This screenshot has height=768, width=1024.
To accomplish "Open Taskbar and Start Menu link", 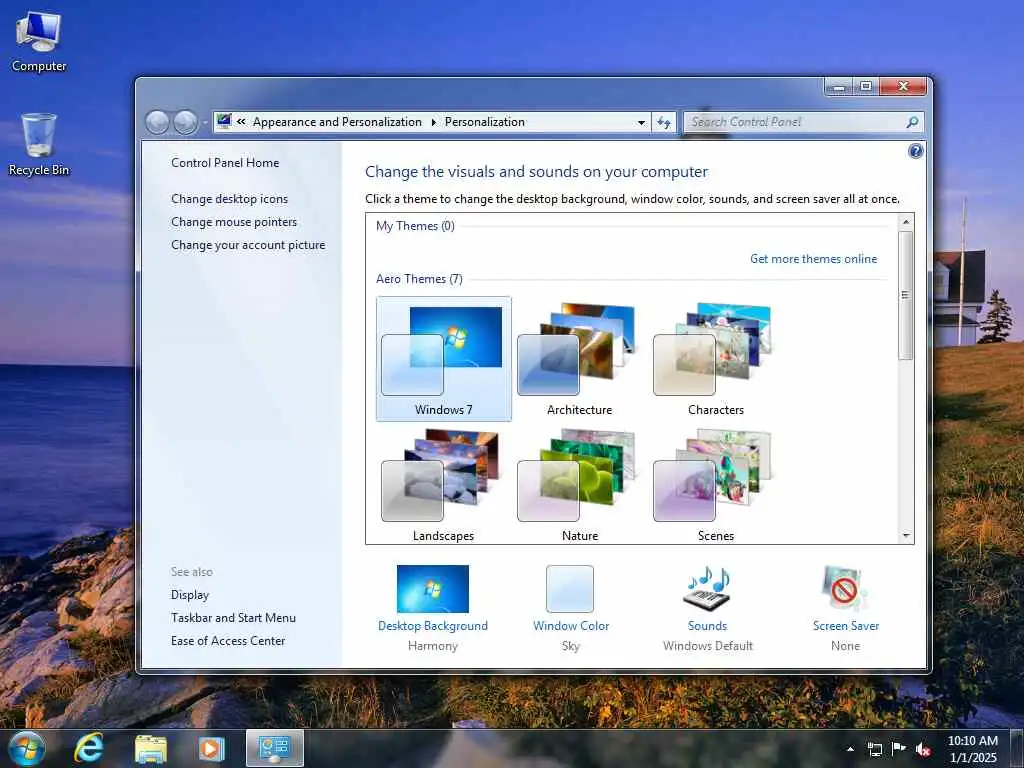I will pos(233,618).
